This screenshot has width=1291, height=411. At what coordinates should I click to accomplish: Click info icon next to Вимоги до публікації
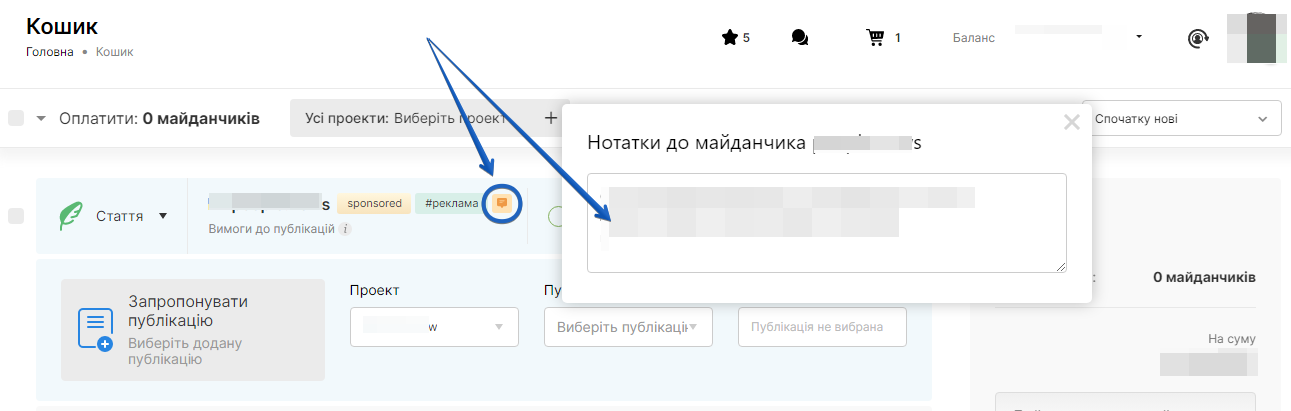pos(345,229)
